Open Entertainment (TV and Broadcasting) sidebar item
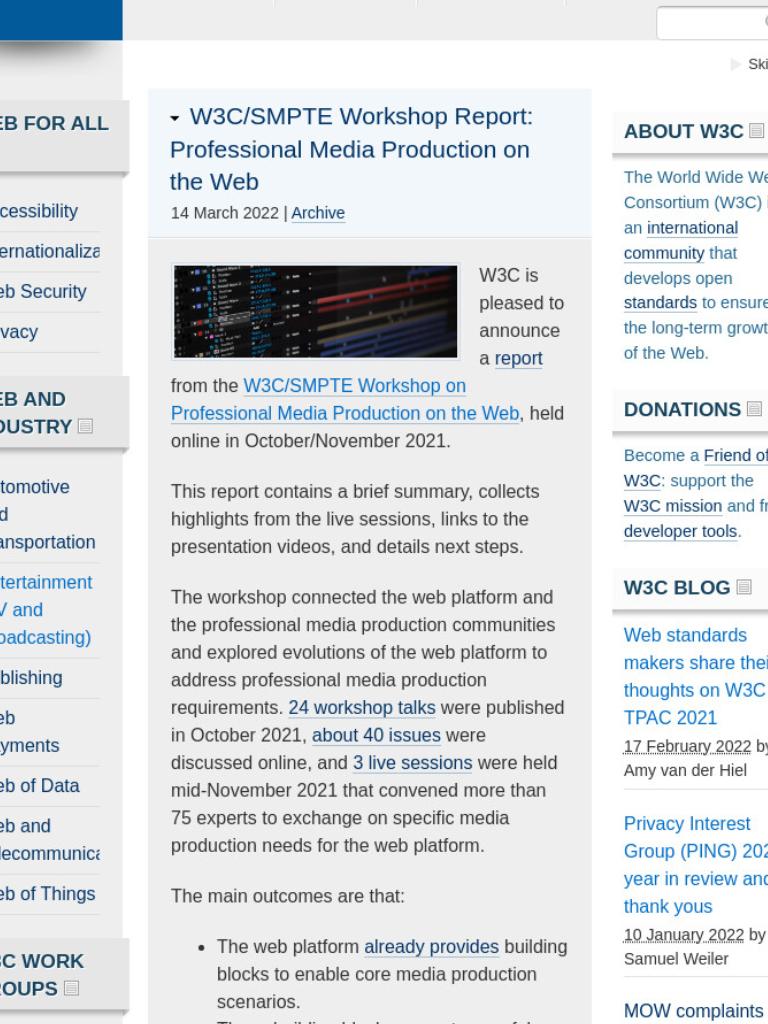The height and width of the screenshot is (1024, 768). pos(46,610)
